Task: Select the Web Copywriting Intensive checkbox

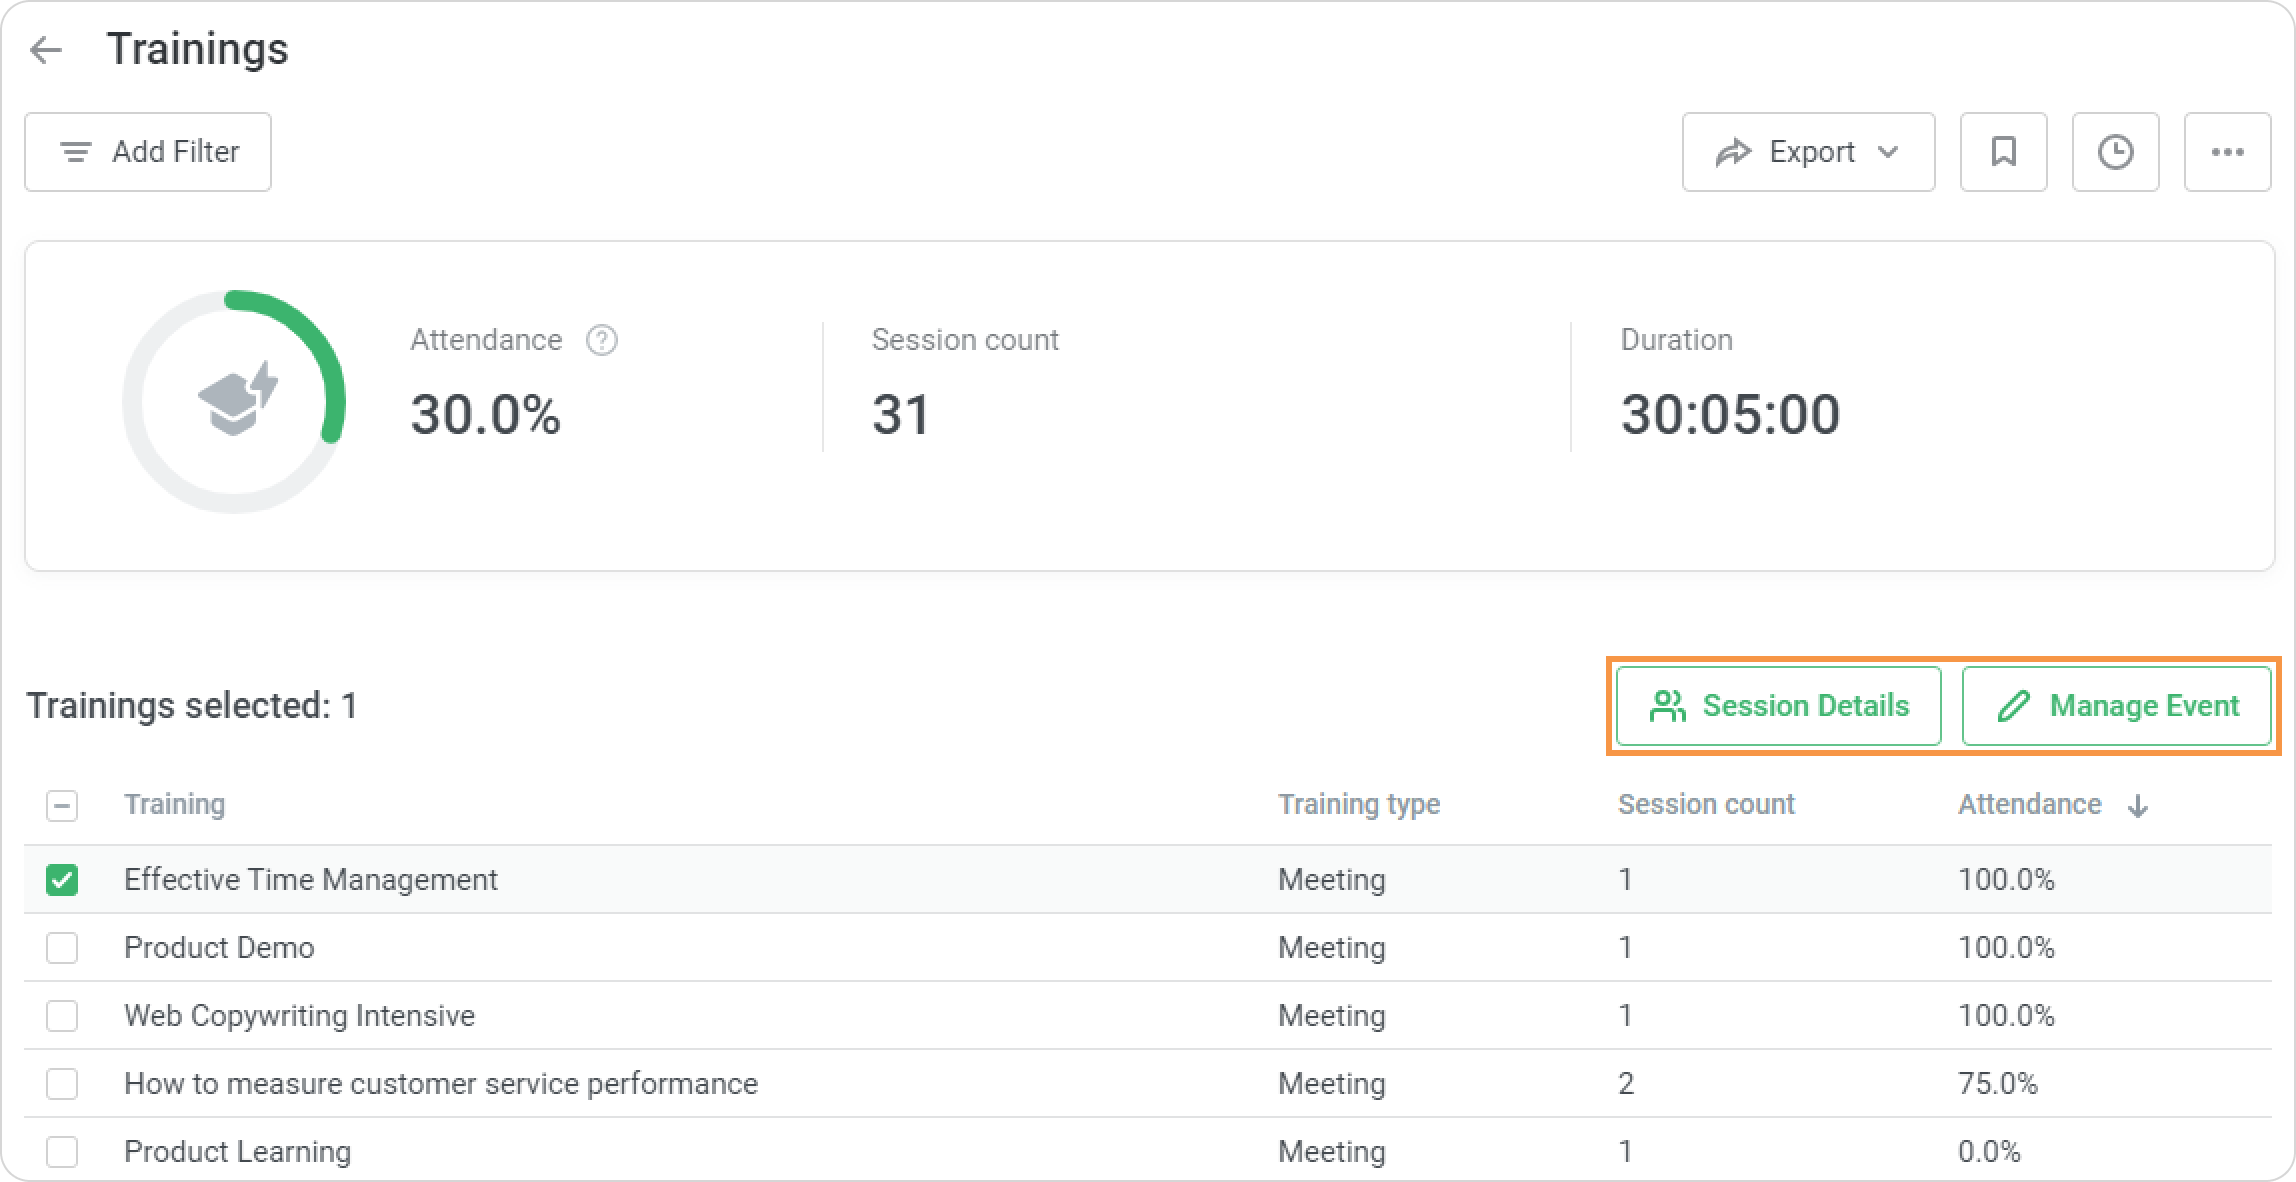Action: 62,1016
